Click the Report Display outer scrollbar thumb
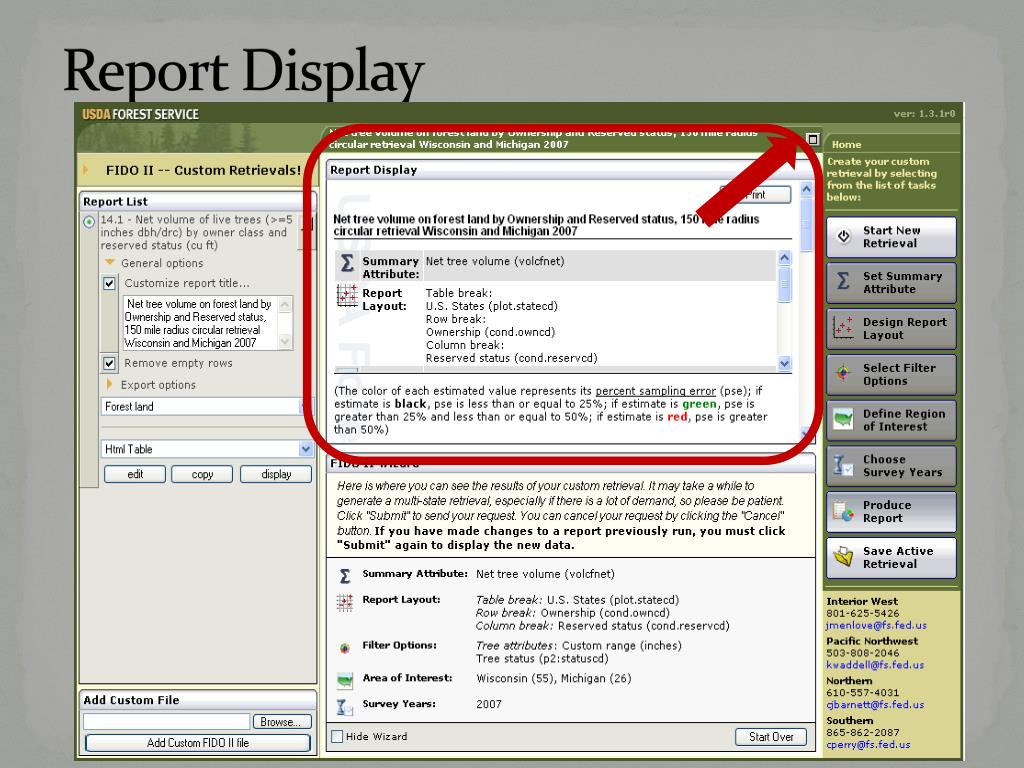The width and height of the screenshot is (1024, 768). click(x=807, y=223)
